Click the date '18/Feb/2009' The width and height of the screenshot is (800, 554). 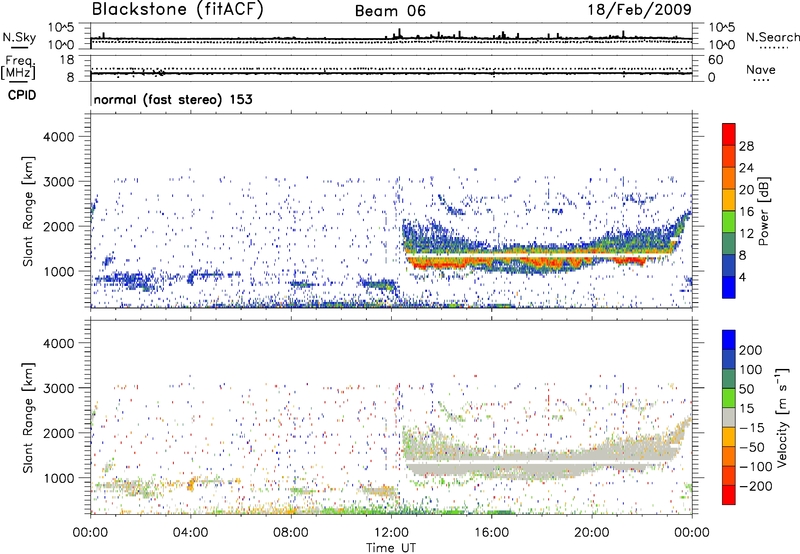click(639, 9)
